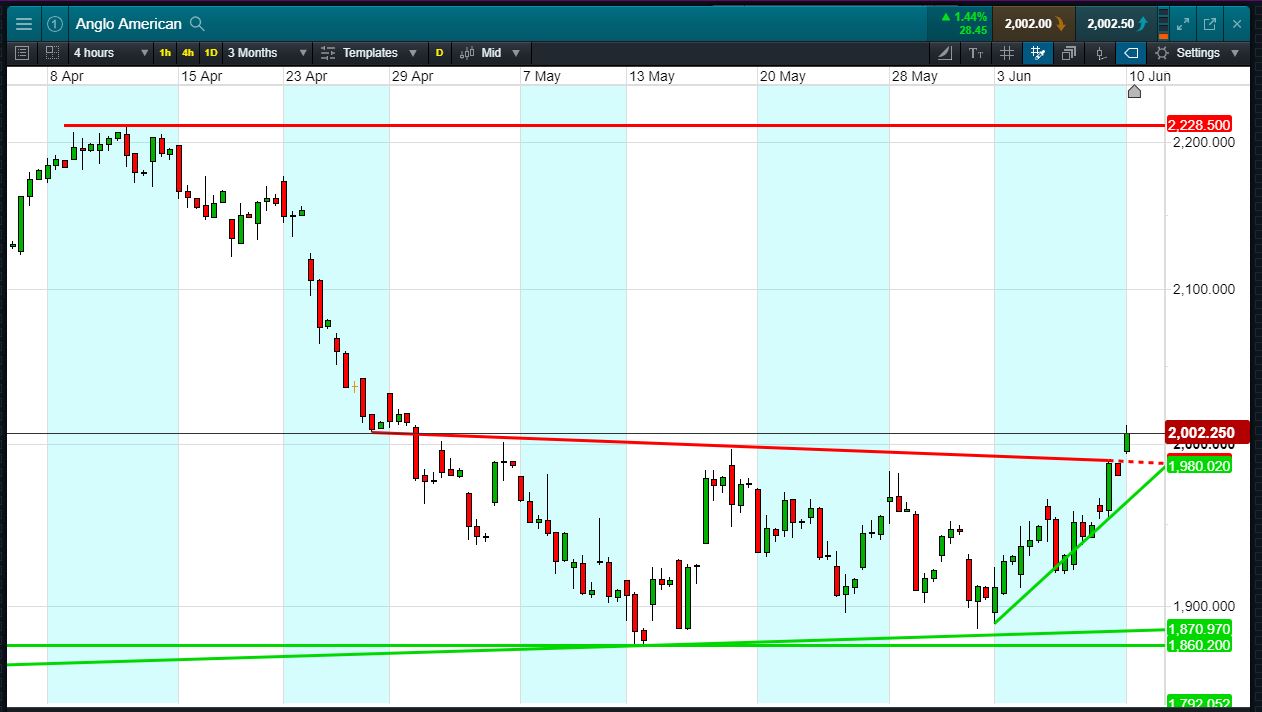Select the 1D interval shortcut
The image size is (1262, 712).
point(211,53)
